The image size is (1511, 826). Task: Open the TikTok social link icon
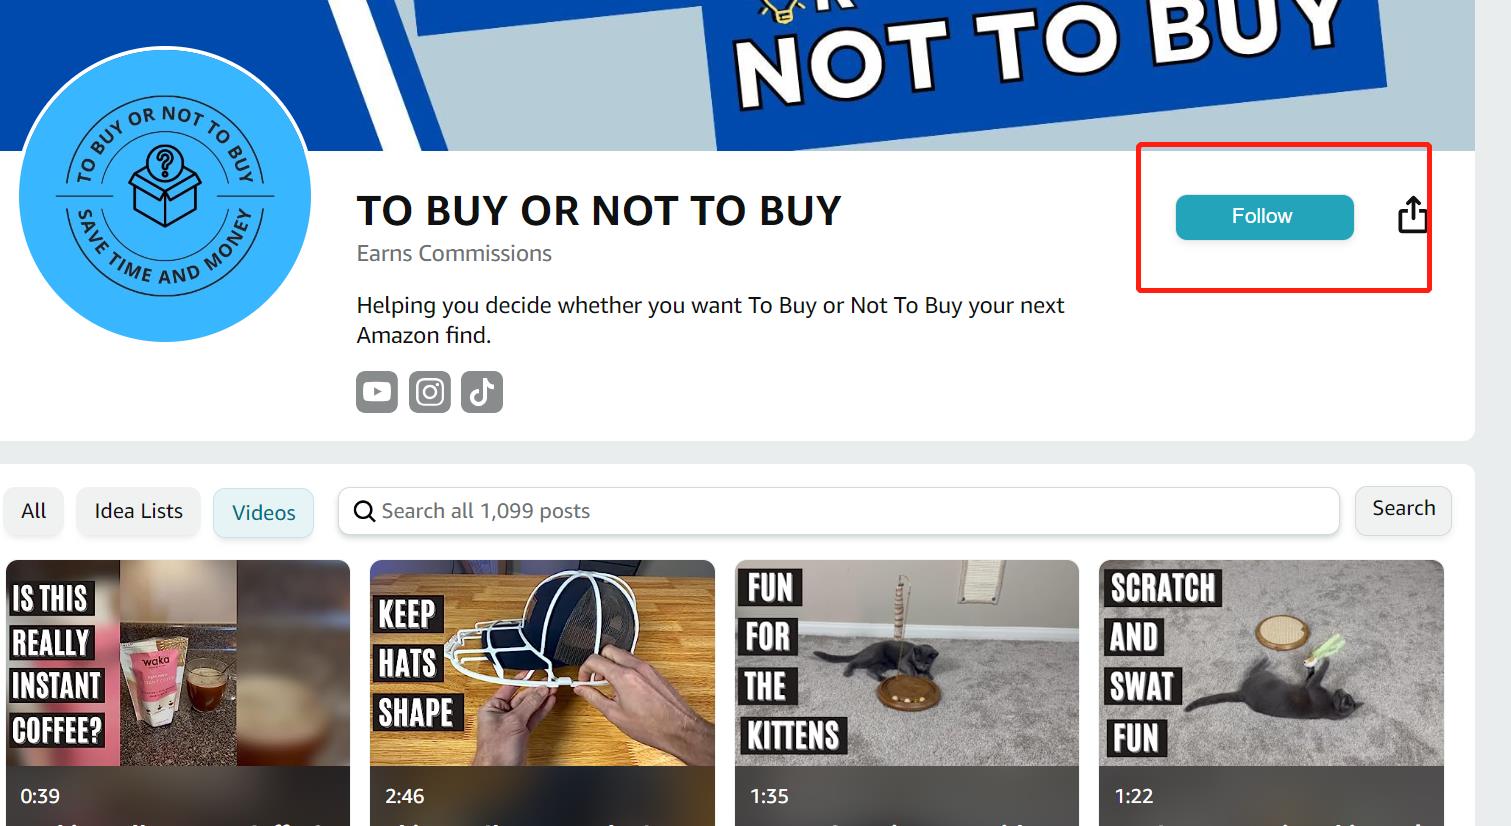(482, 392)
